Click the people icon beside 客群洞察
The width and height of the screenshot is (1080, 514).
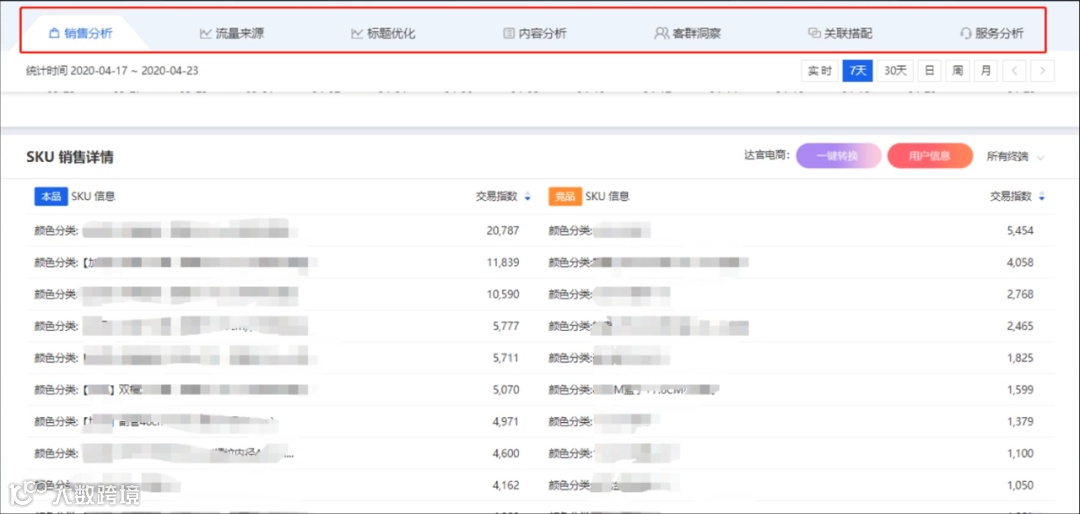661,33
